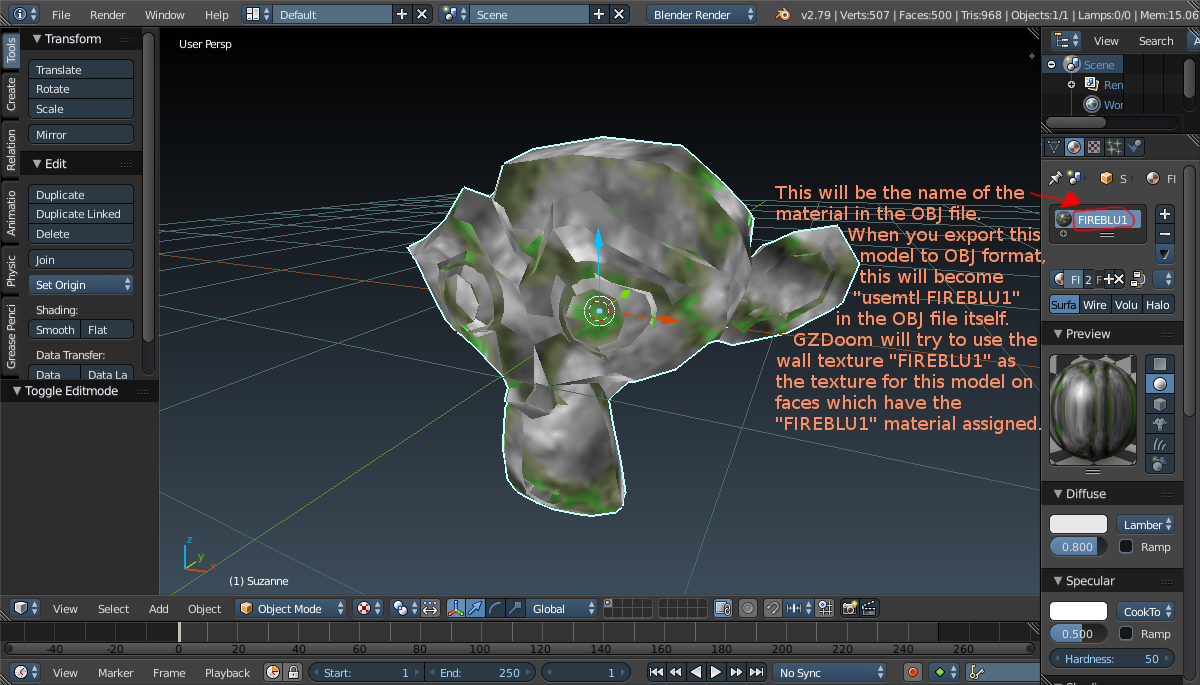The height and width of the screenshot is (685, 1200).
Task: Open the CookTorr specular shader dropdown
Action: (1145, 611)
